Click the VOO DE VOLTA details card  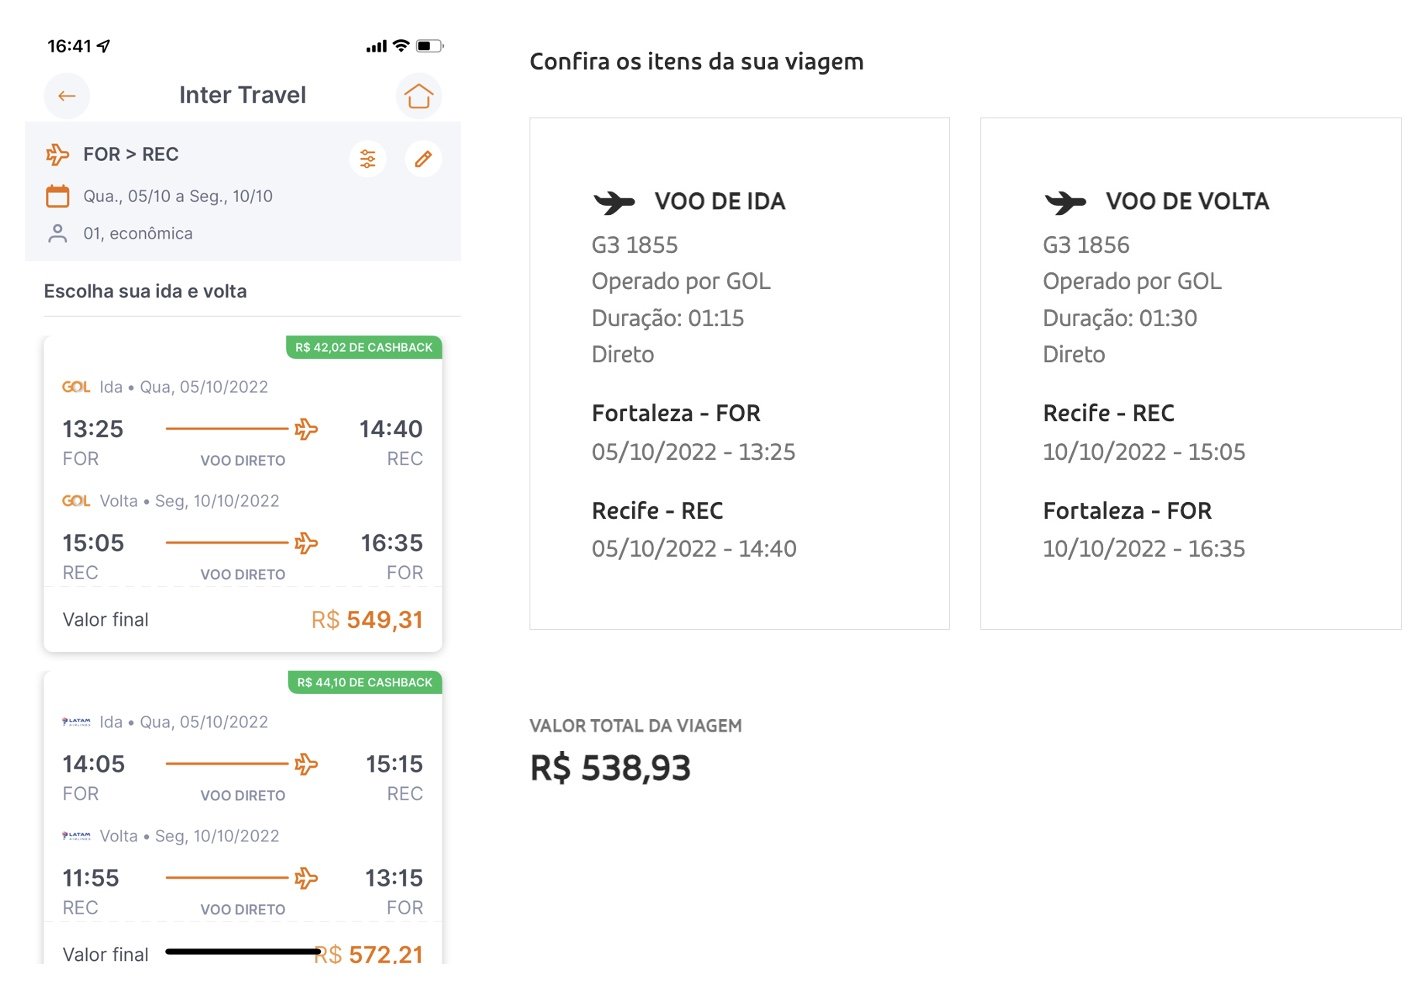1190,373
